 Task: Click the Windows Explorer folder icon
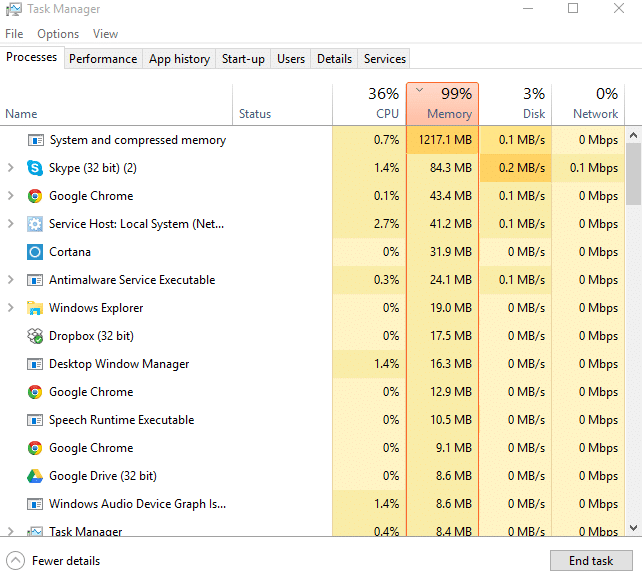click(35, 308)
